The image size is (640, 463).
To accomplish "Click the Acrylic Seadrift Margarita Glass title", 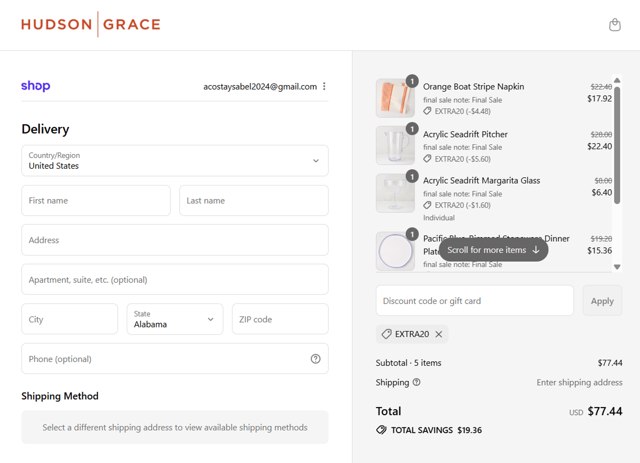I will pyautogui.click(x=482, y=180).
